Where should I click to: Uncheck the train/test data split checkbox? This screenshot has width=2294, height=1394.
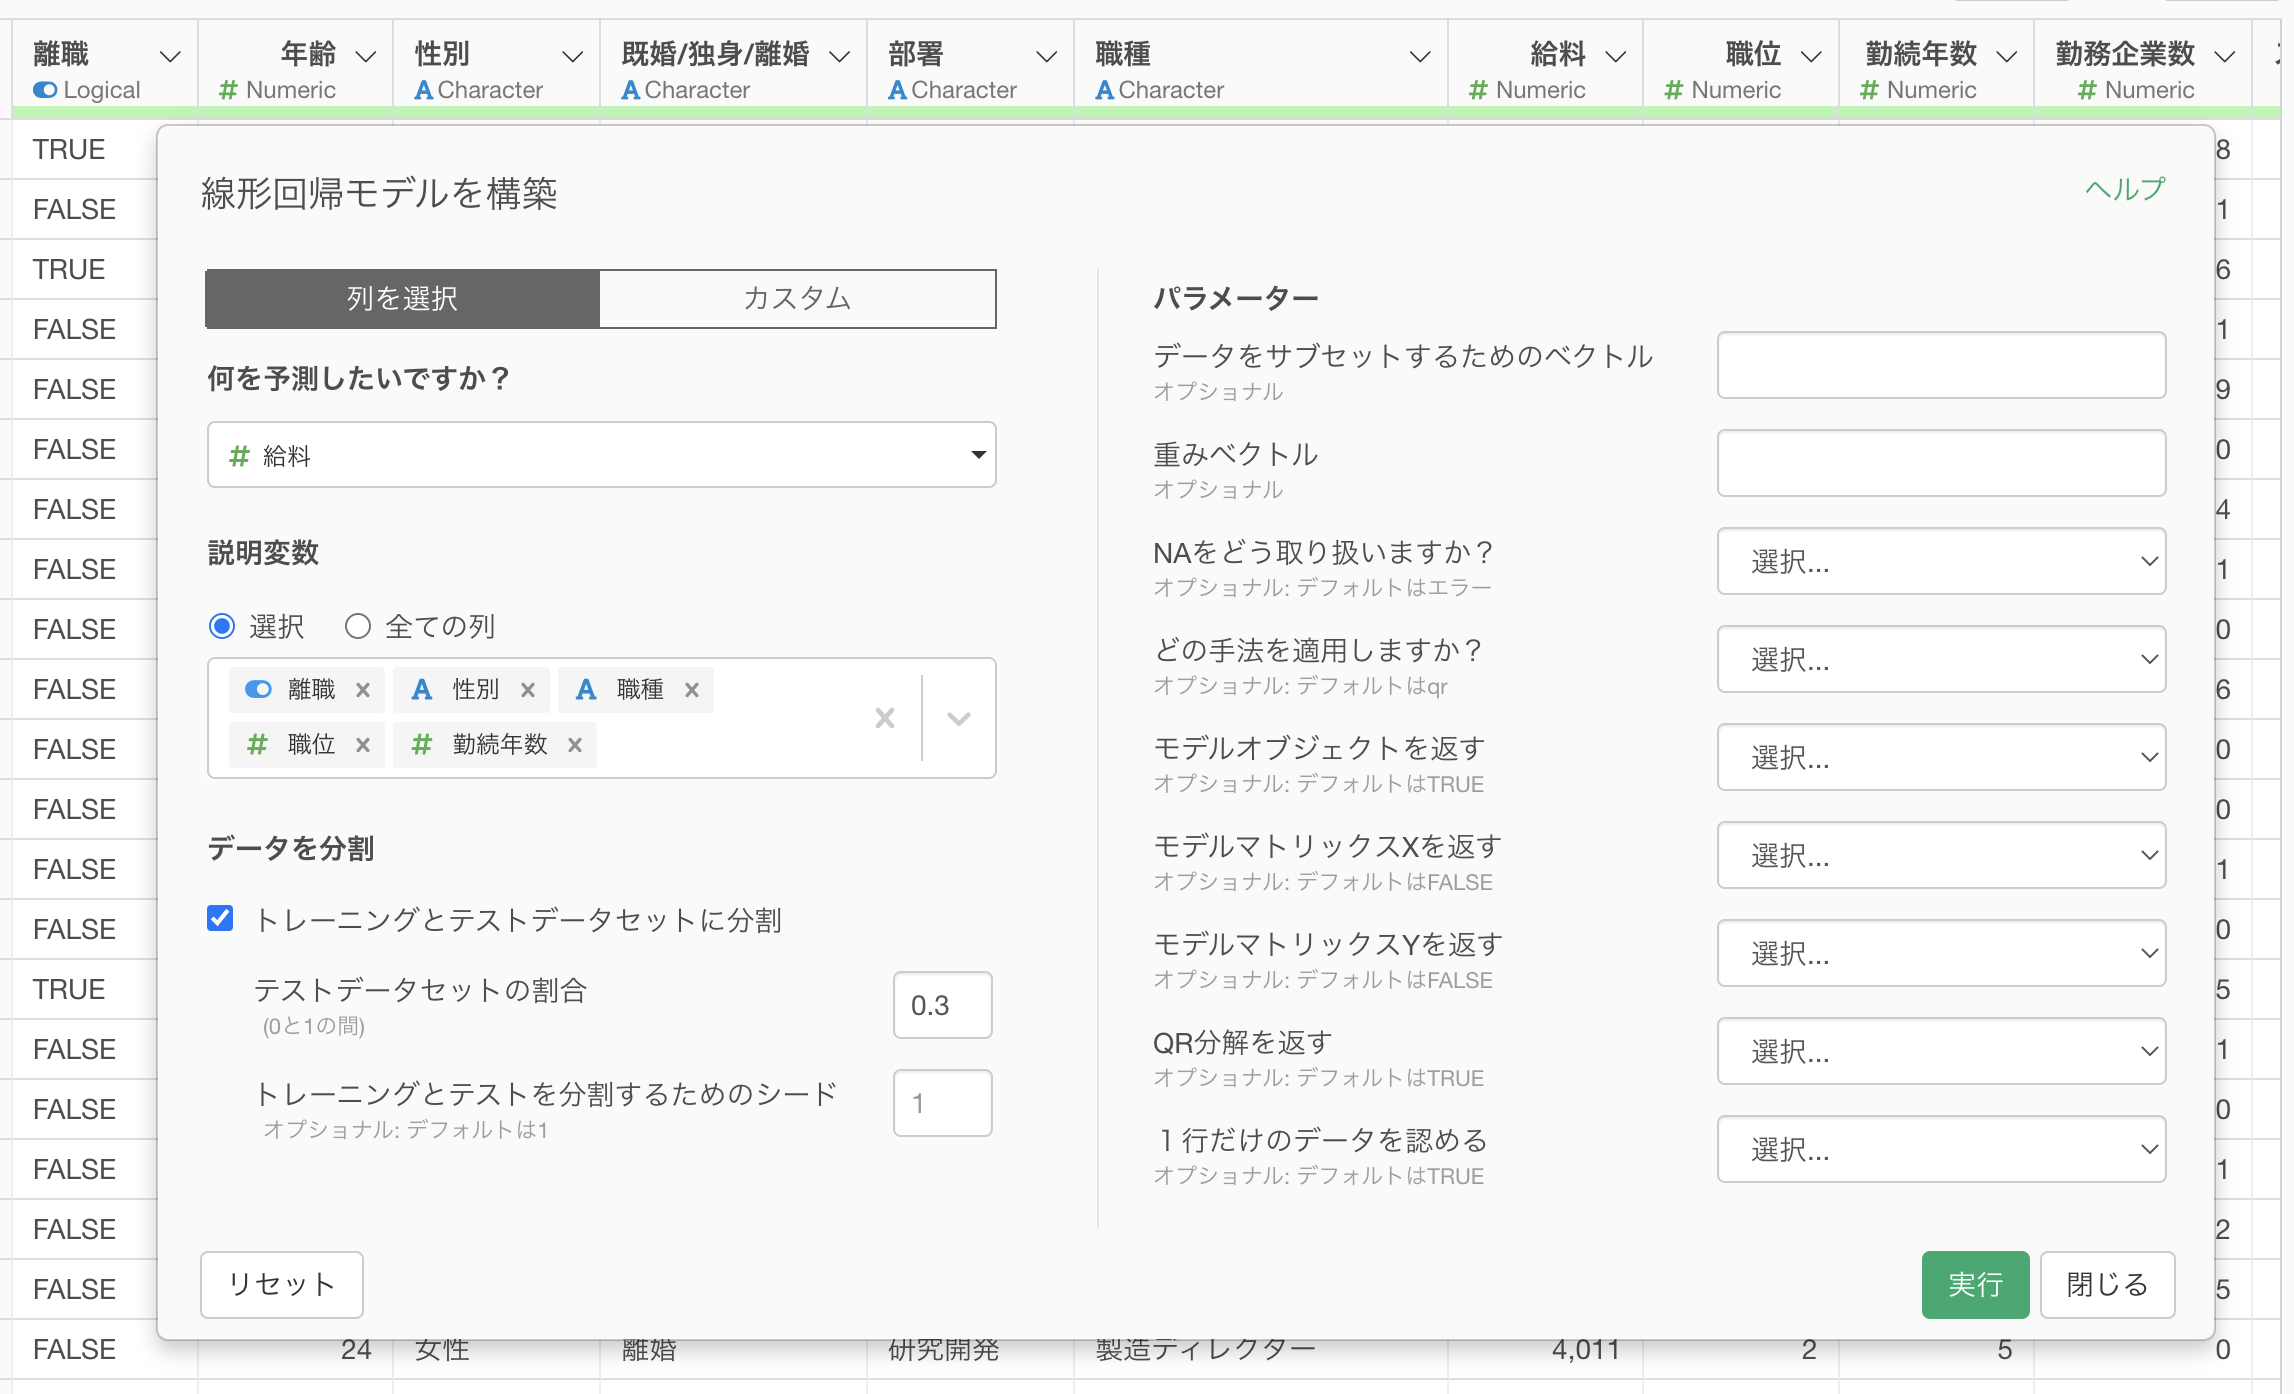[x=221, y=918]
